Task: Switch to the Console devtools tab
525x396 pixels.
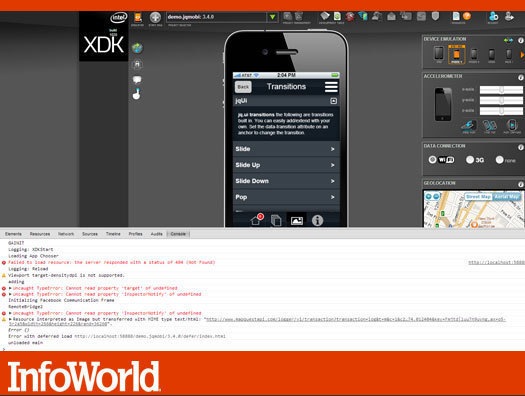Action: click(x=178, y=234)
